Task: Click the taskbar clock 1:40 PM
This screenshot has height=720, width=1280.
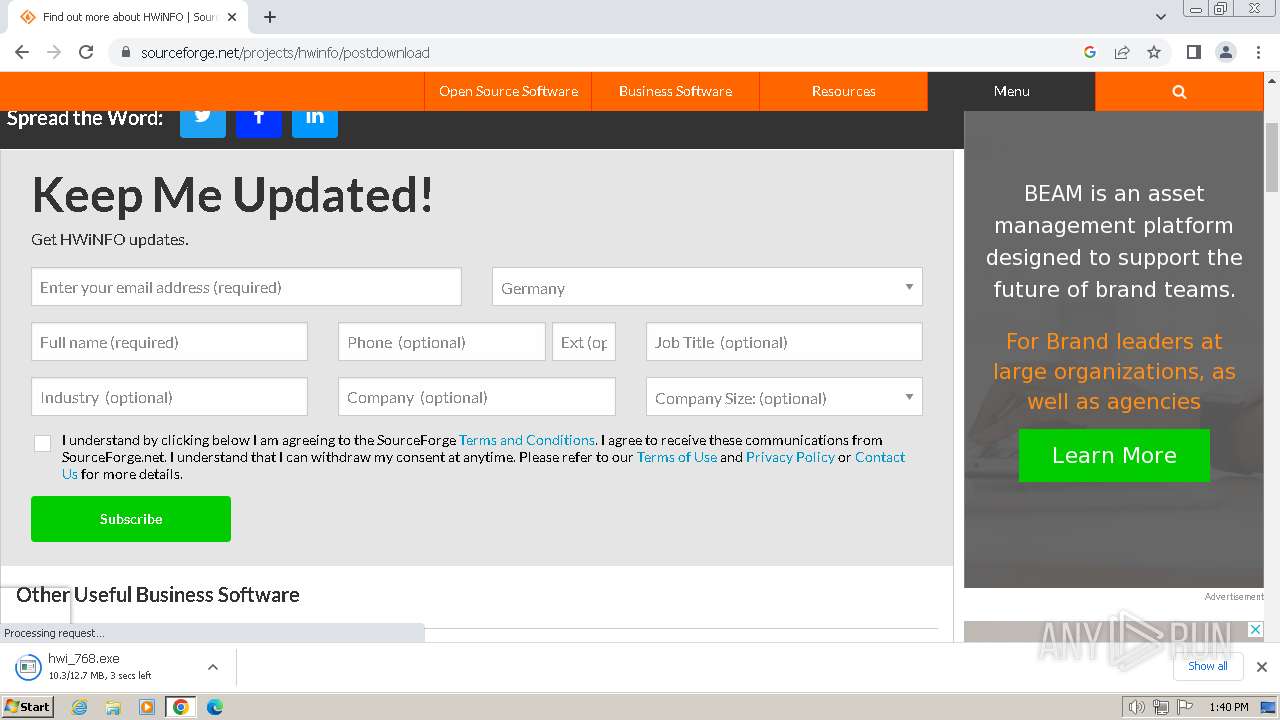Action: coord(1228,707)
